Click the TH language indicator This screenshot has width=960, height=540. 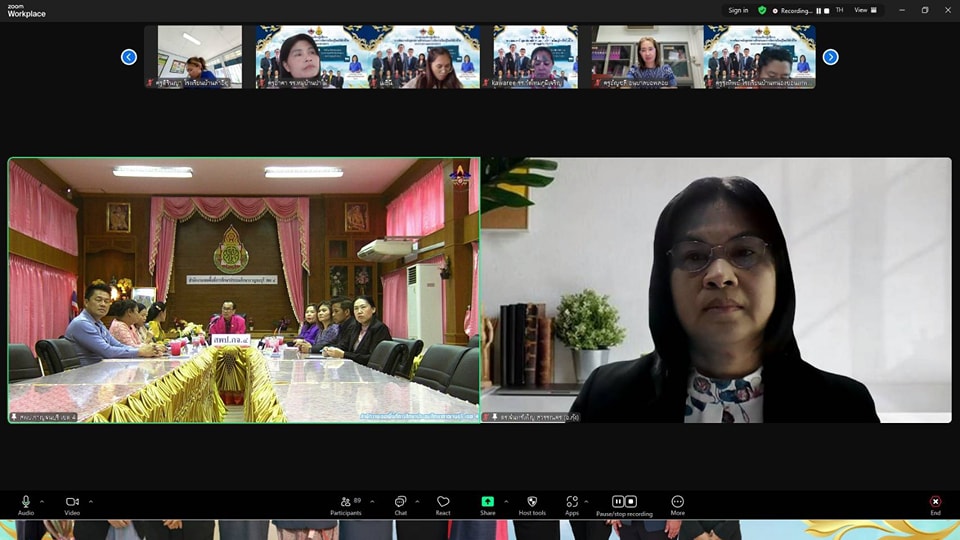(x=839, y=10)
